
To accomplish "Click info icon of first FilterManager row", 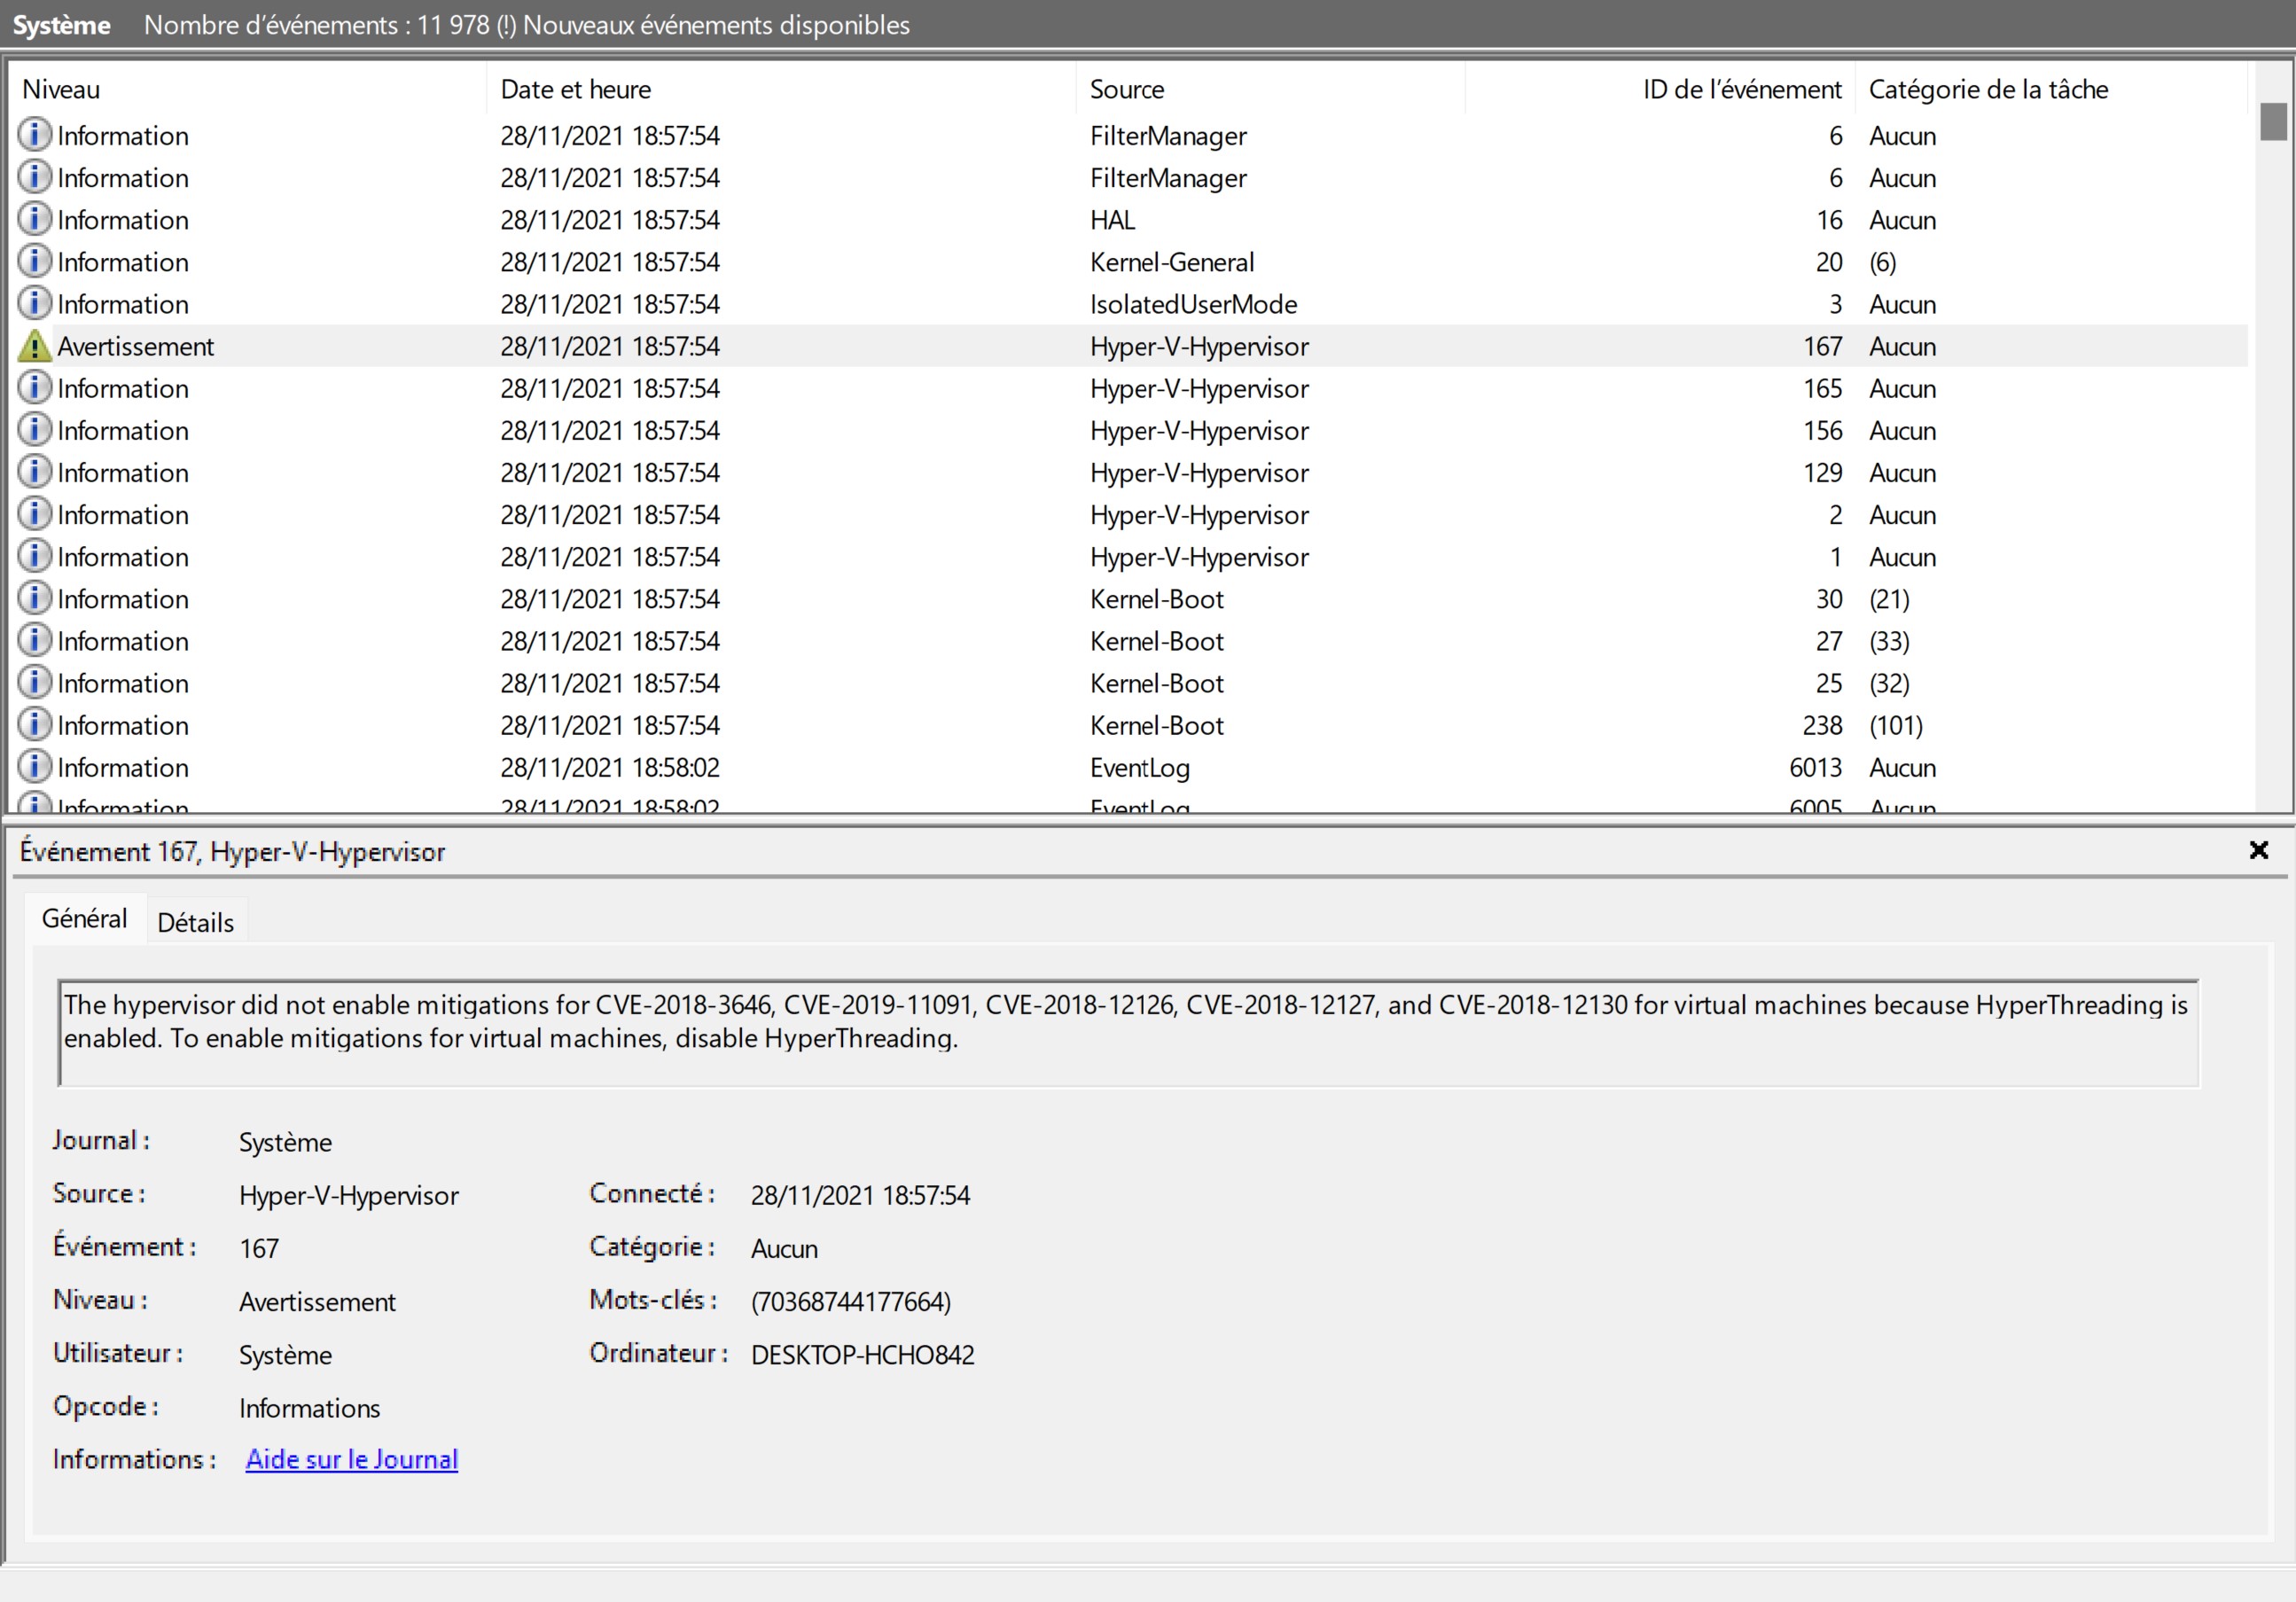I will coord(34,135).
